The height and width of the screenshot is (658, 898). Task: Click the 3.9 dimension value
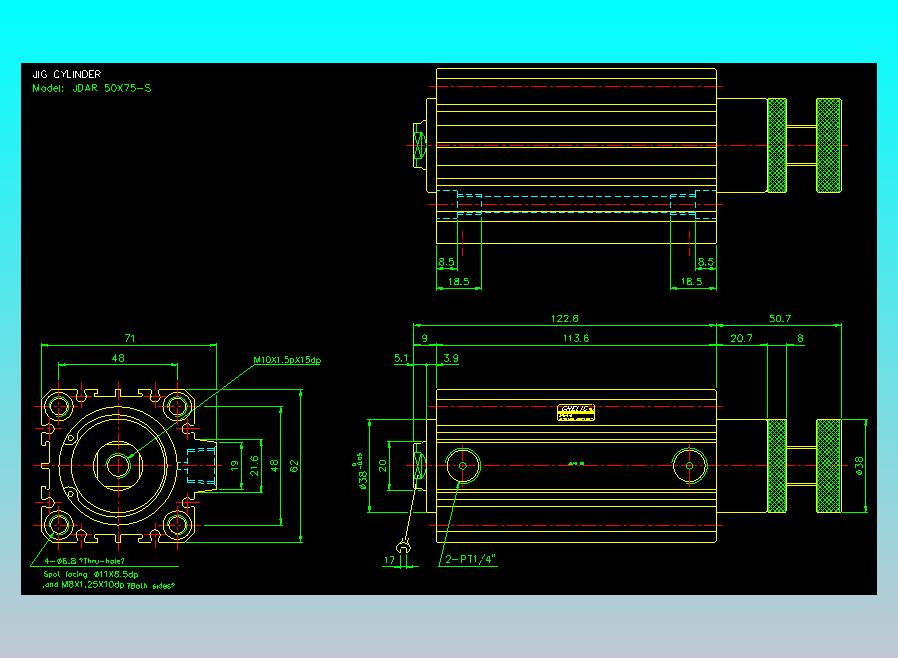coord(451,358)
